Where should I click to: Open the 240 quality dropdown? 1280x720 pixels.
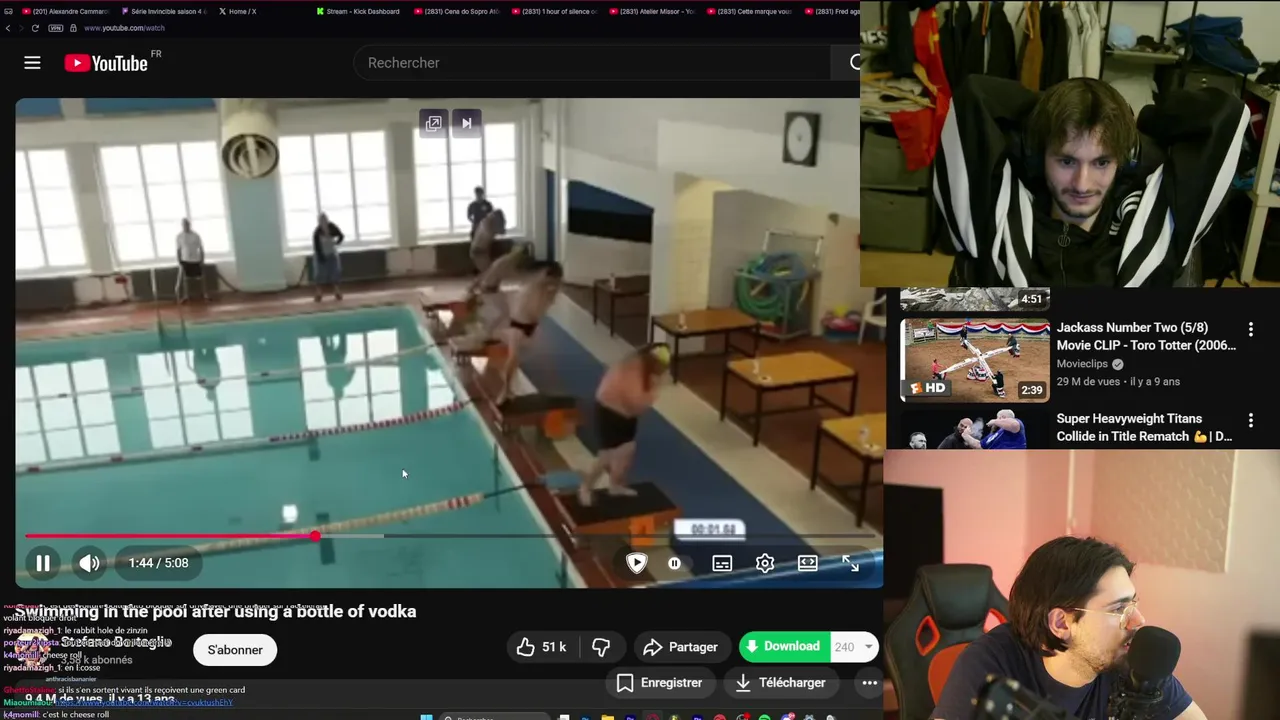(x=854, y=647)
